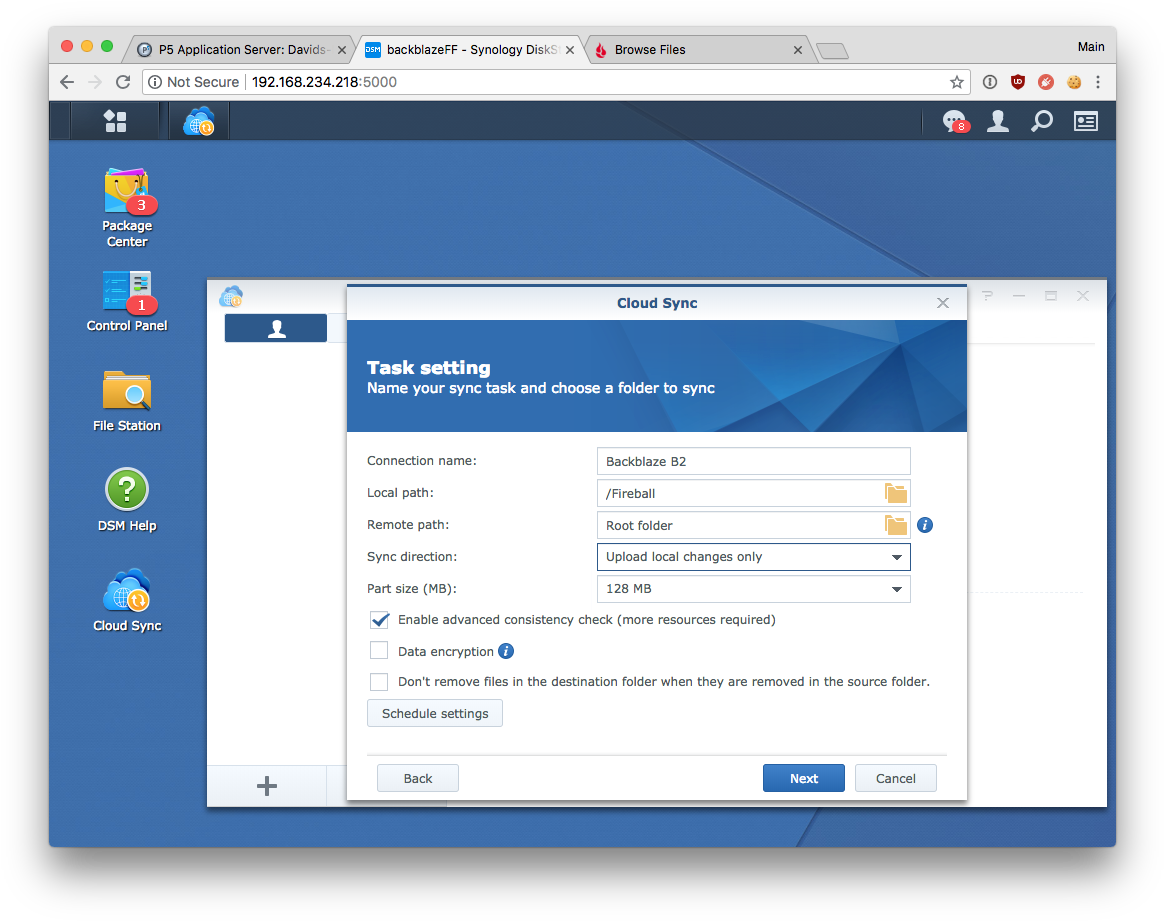Bookmark page with star icon

pyautogui.click(x=956, y=82)
